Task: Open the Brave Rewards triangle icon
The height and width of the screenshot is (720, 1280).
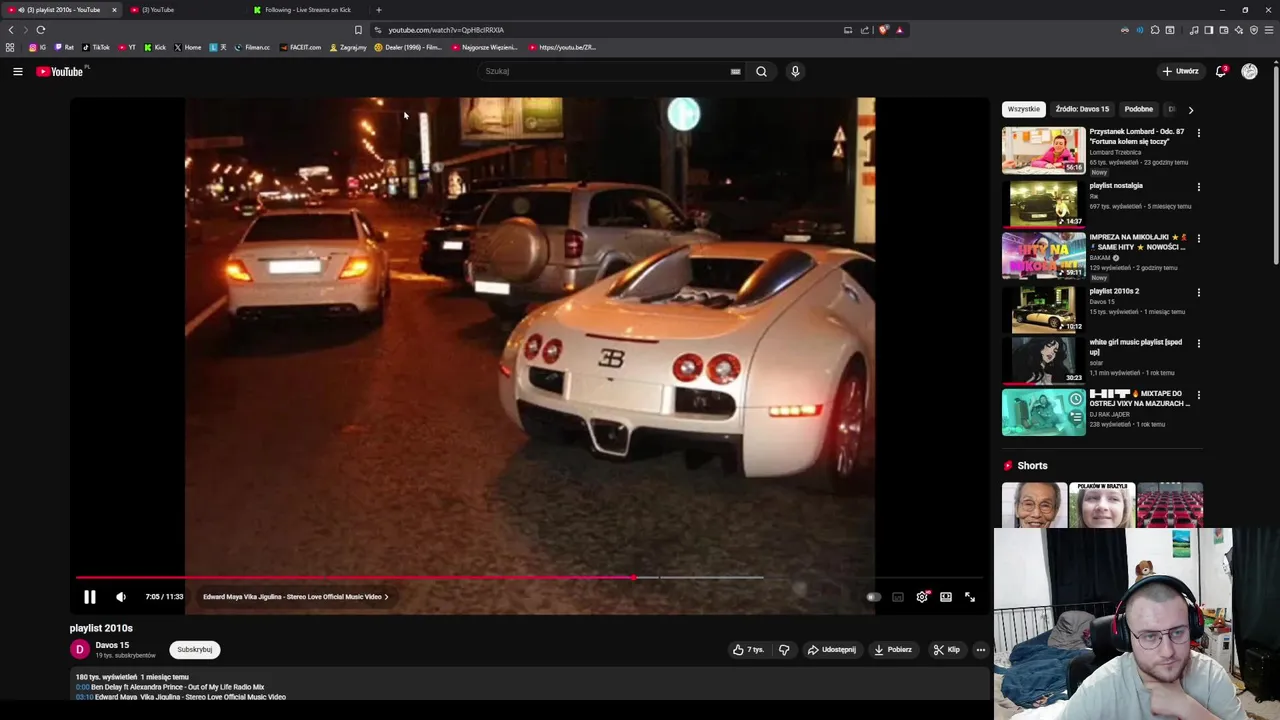Action: (x=899, y=30)
